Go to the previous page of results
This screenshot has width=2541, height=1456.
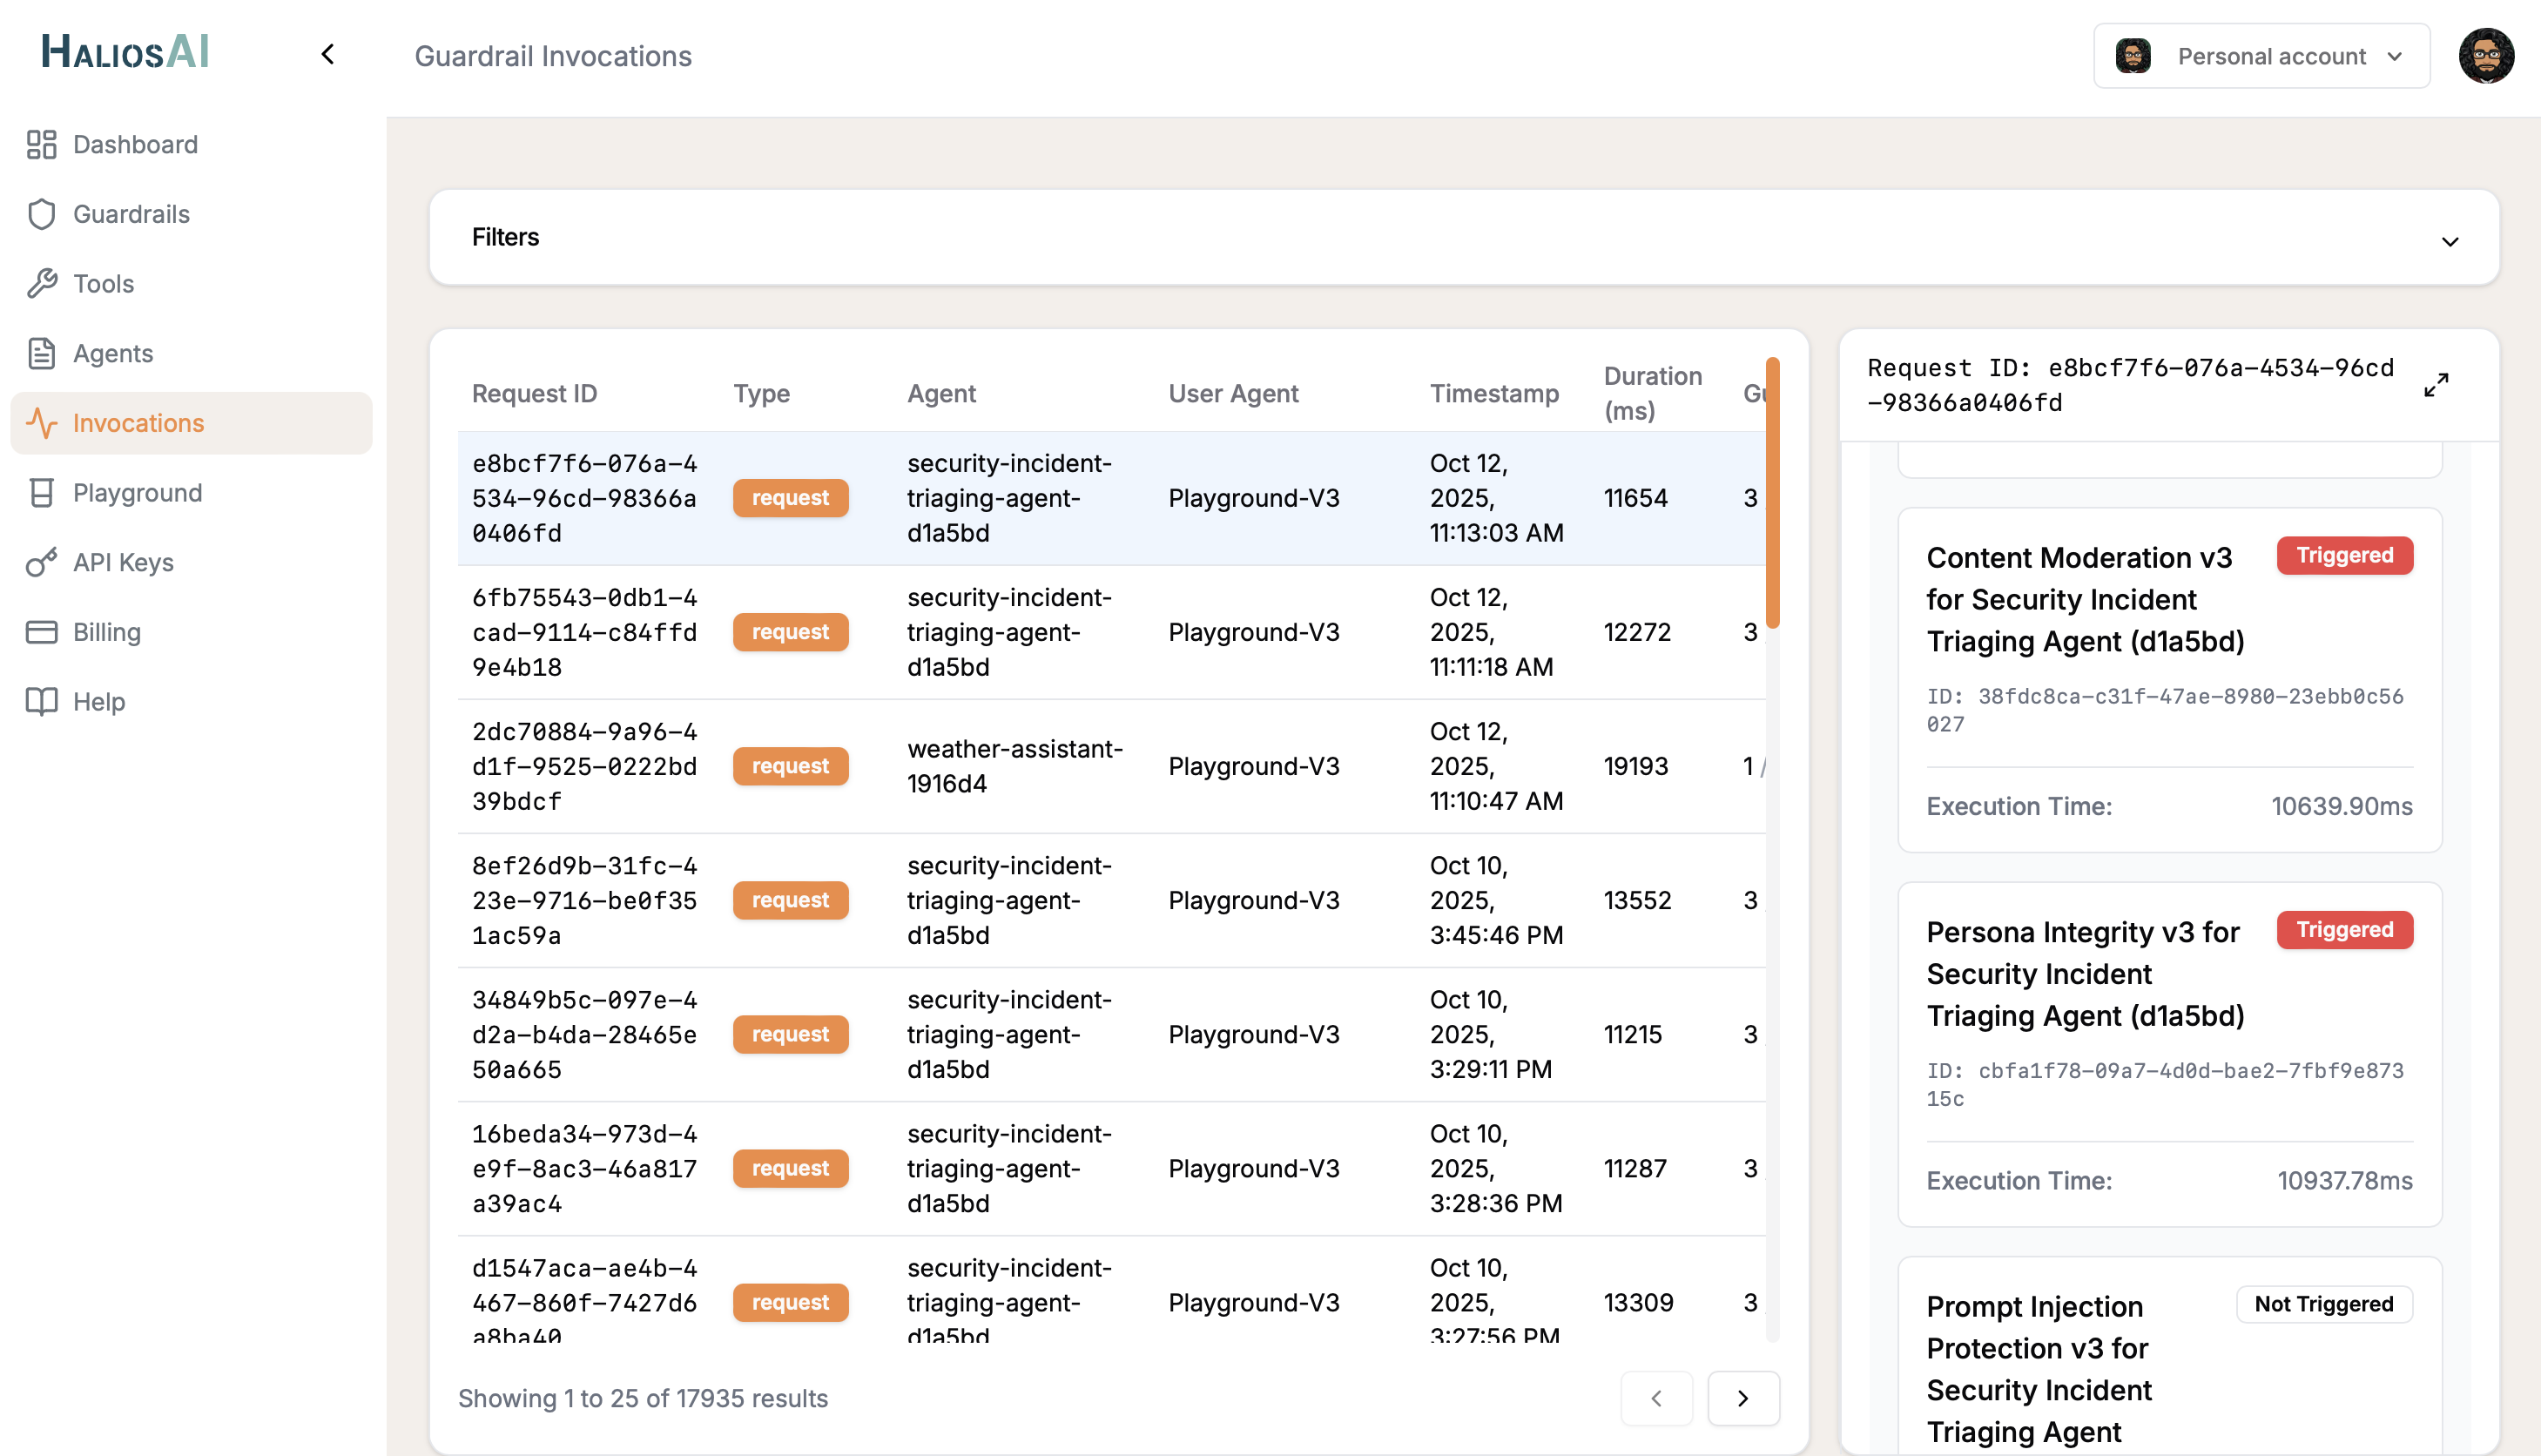(1657, 1398)
